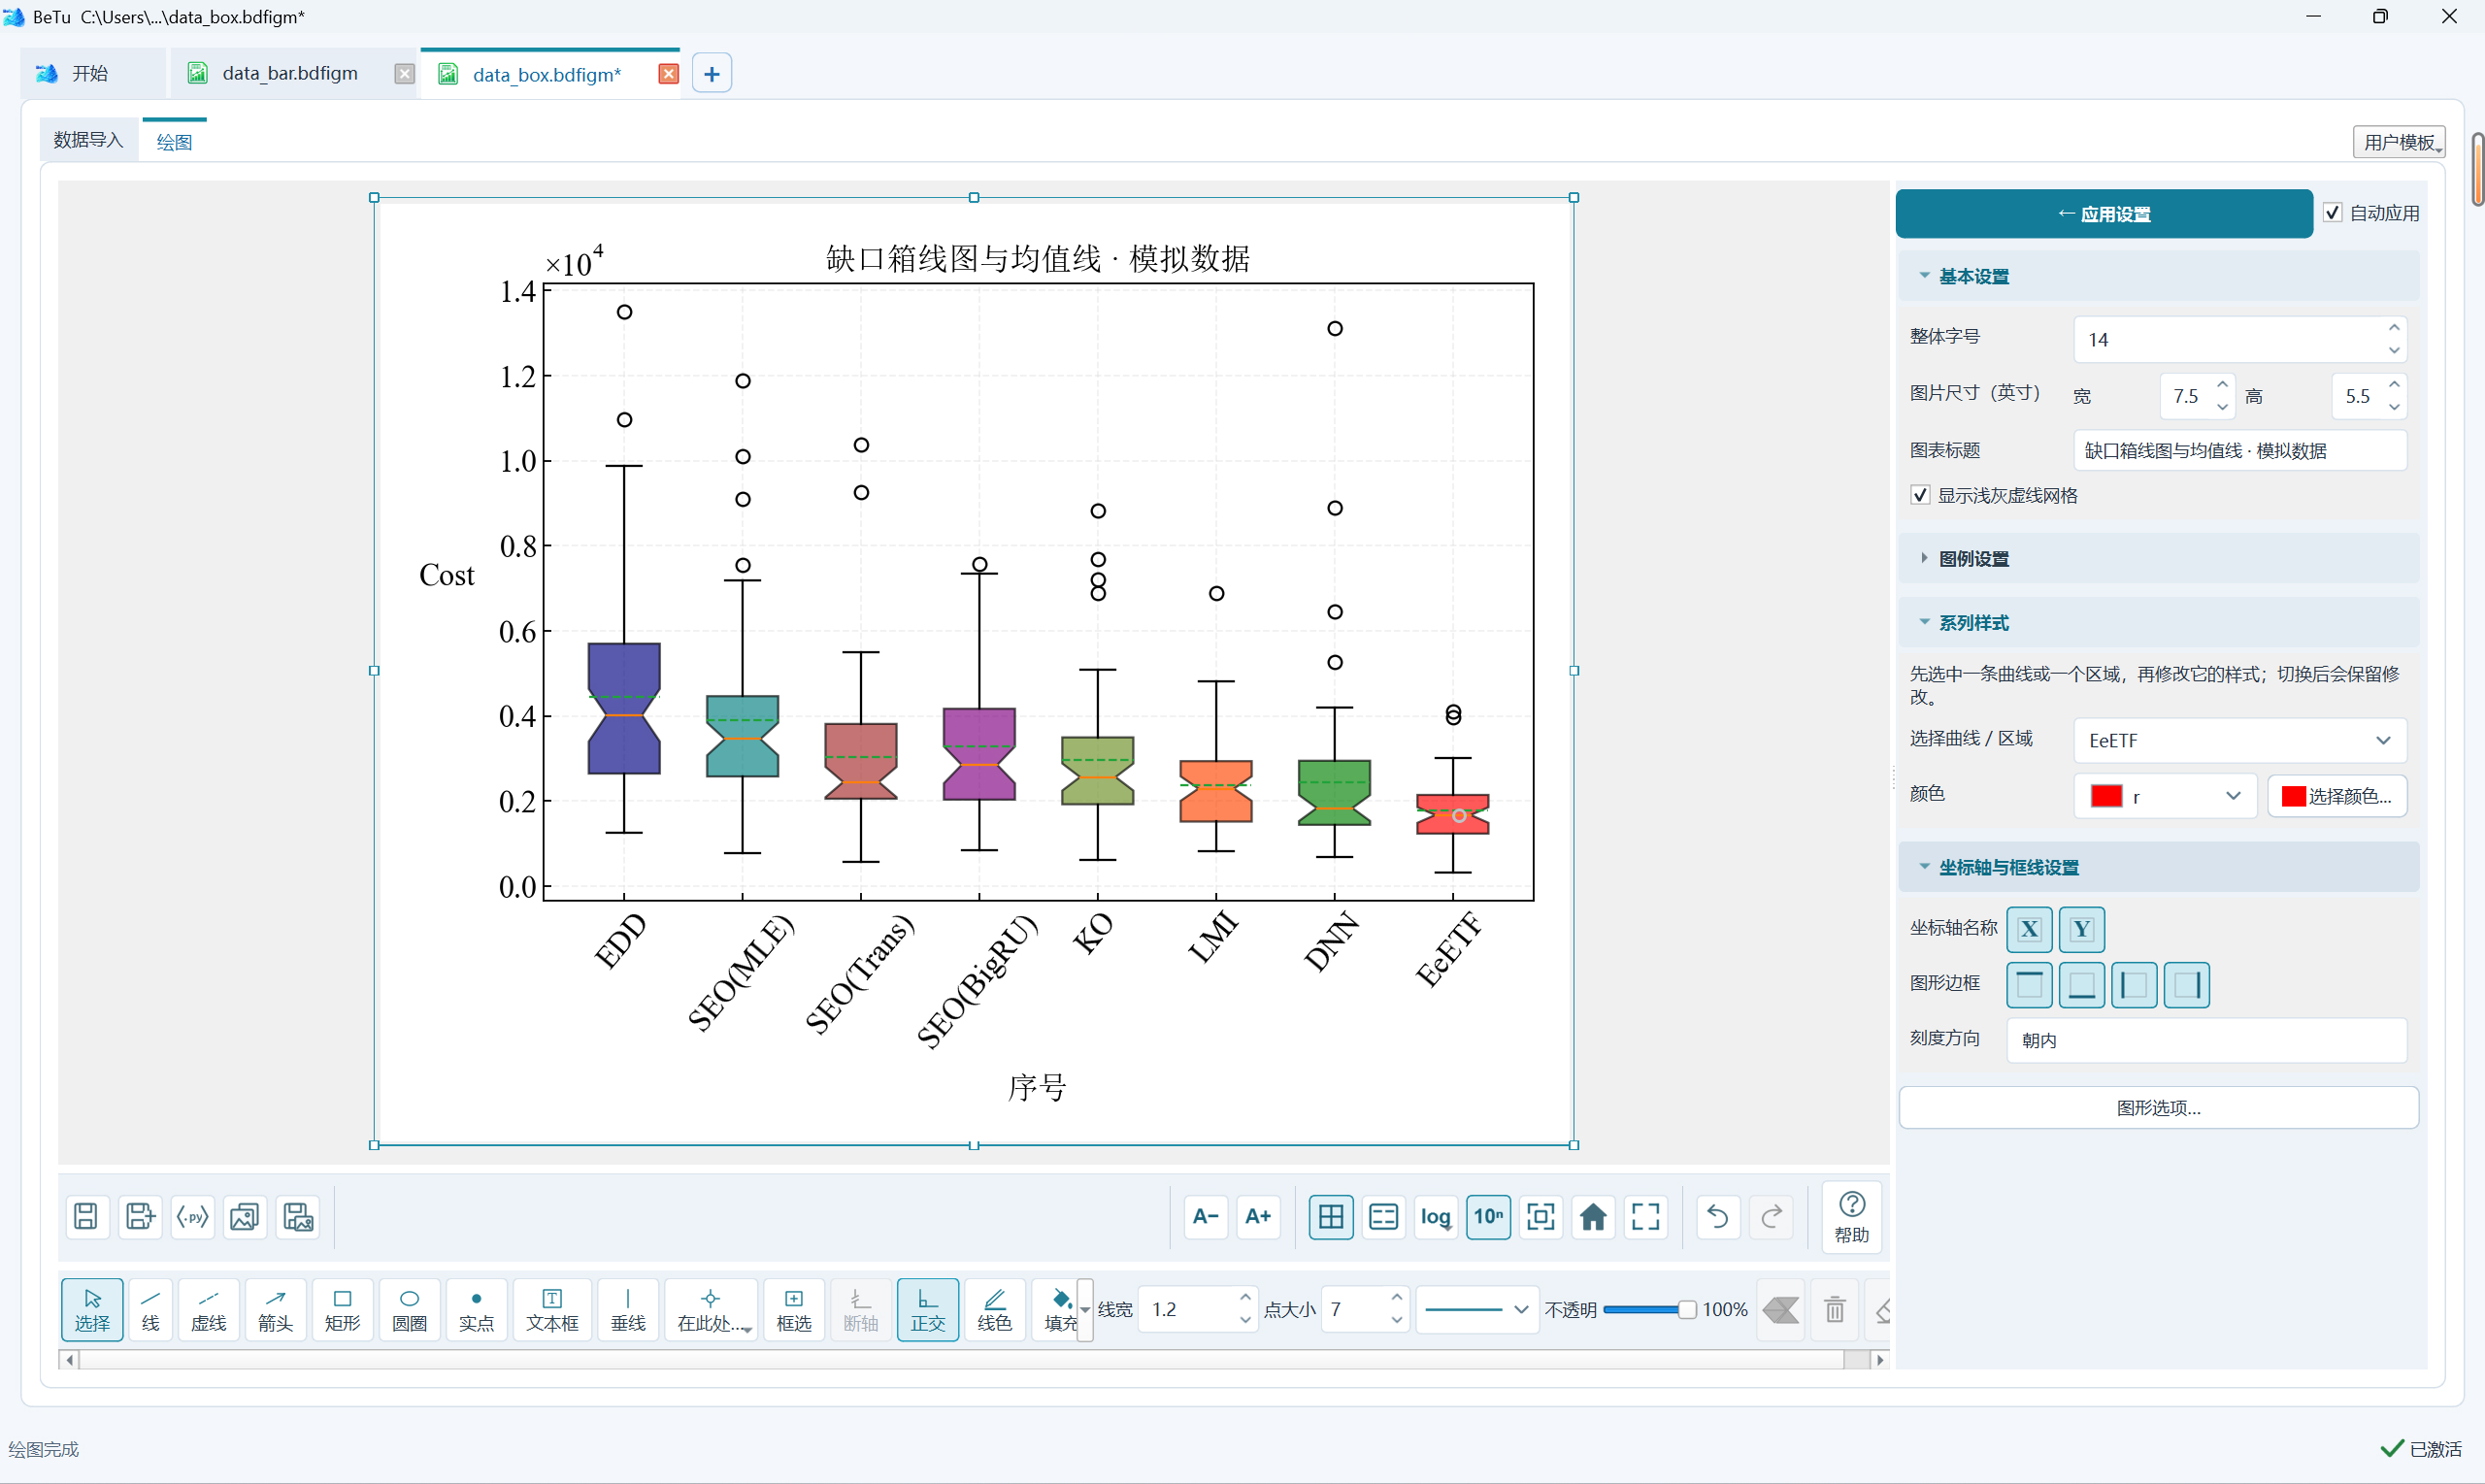The height and width of the screenshot is (1484, 2485).
Task: Toggle the X axis name button
Action: coord(2029,929)
